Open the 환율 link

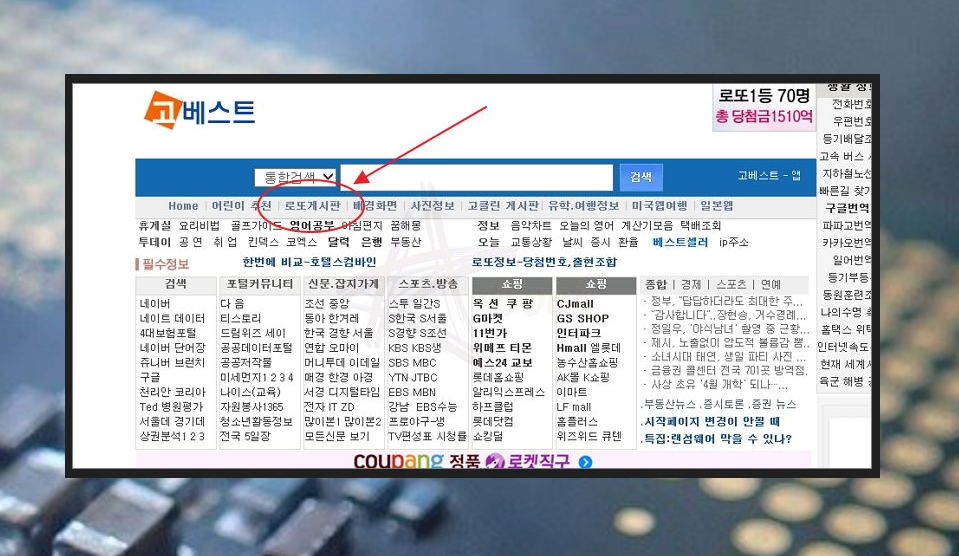point(628,242)
